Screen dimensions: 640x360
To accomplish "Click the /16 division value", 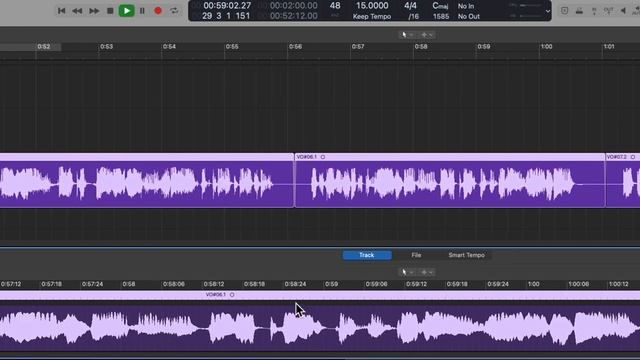I will 413,16.
